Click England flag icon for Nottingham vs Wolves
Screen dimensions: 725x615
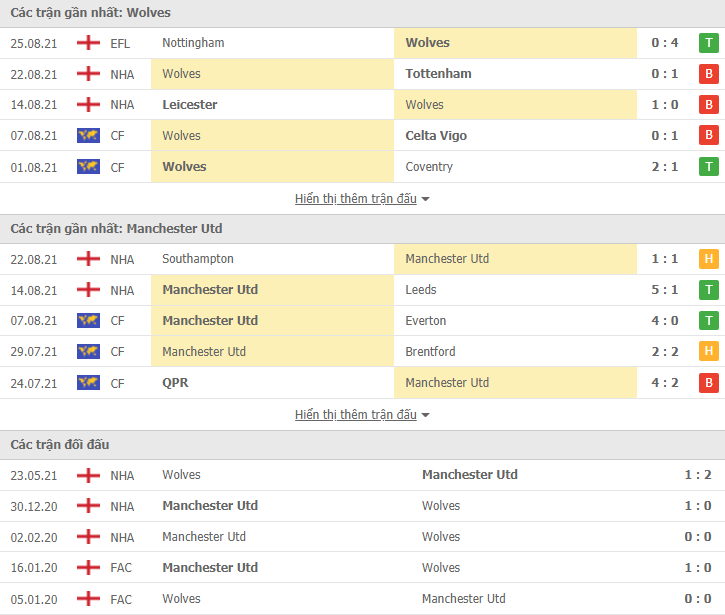point(88,43)
